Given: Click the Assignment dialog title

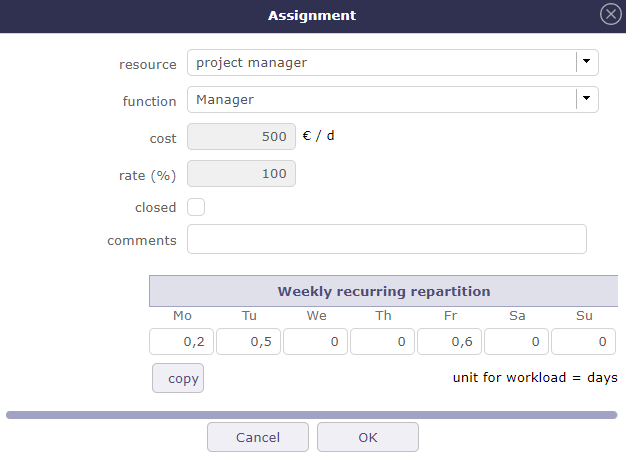Looking at the screenshot, I should [x=312, y=16].
